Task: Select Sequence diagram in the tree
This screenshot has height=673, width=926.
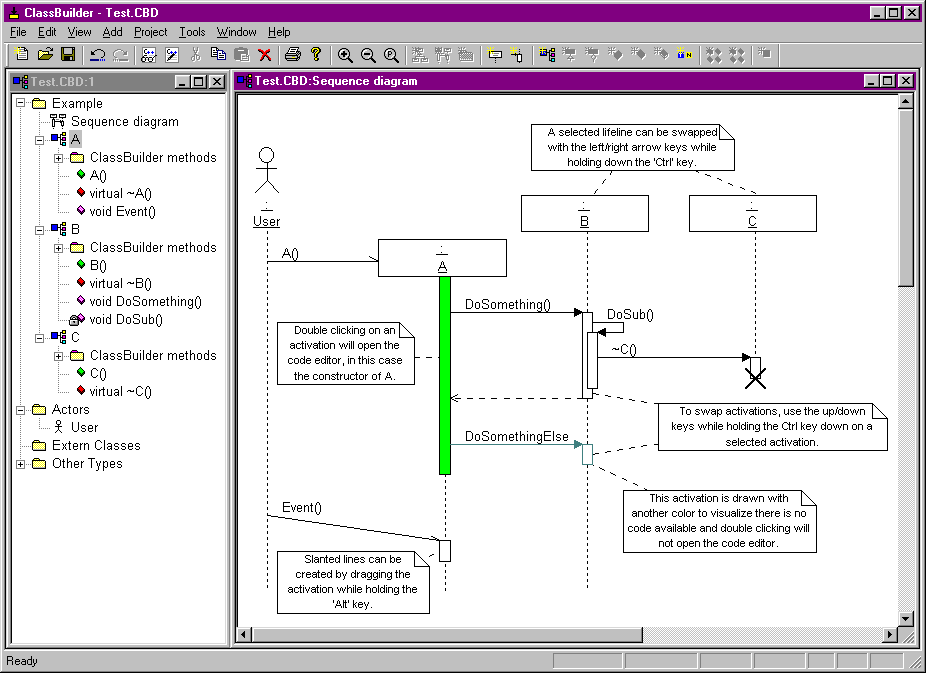Action: pos(125,122)
